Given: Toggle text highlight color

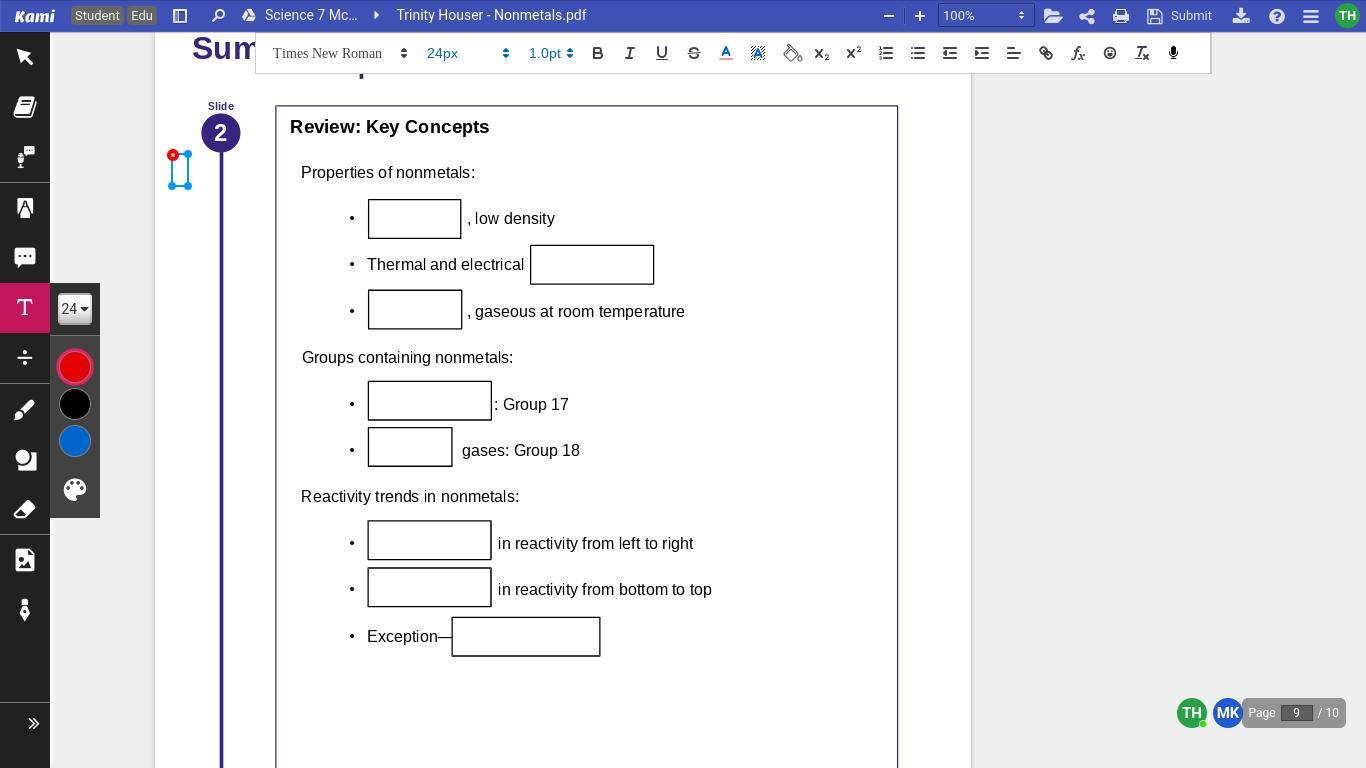Looking at the screenshot, I should [x=758, y=53].
